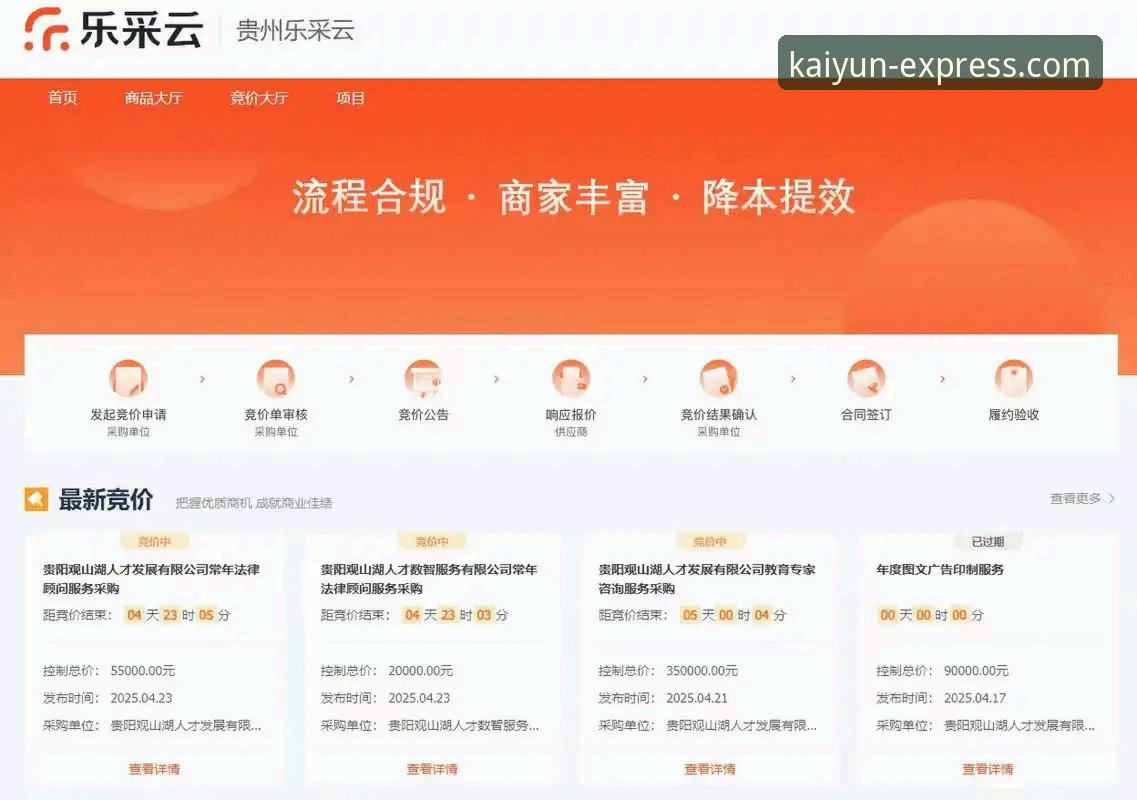This screenshot has height=800, width=1137.
Task: Open the 履约验收 acceptance step icon
Action: pyautogui.click(x=1013, y=380)
